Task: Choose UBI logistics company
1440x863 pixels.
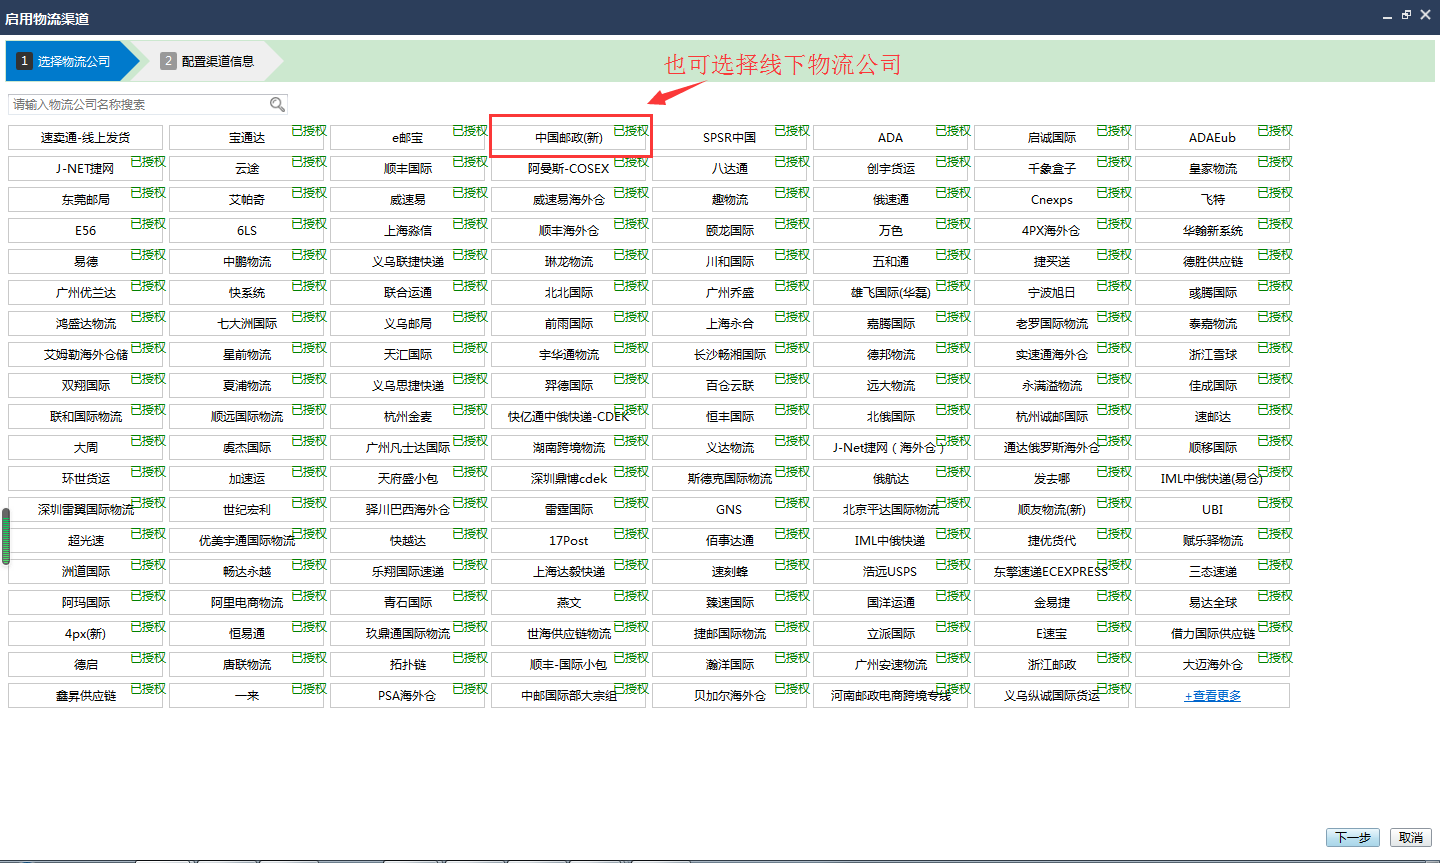Action: pyautogui.click(x=1213, y=510)
